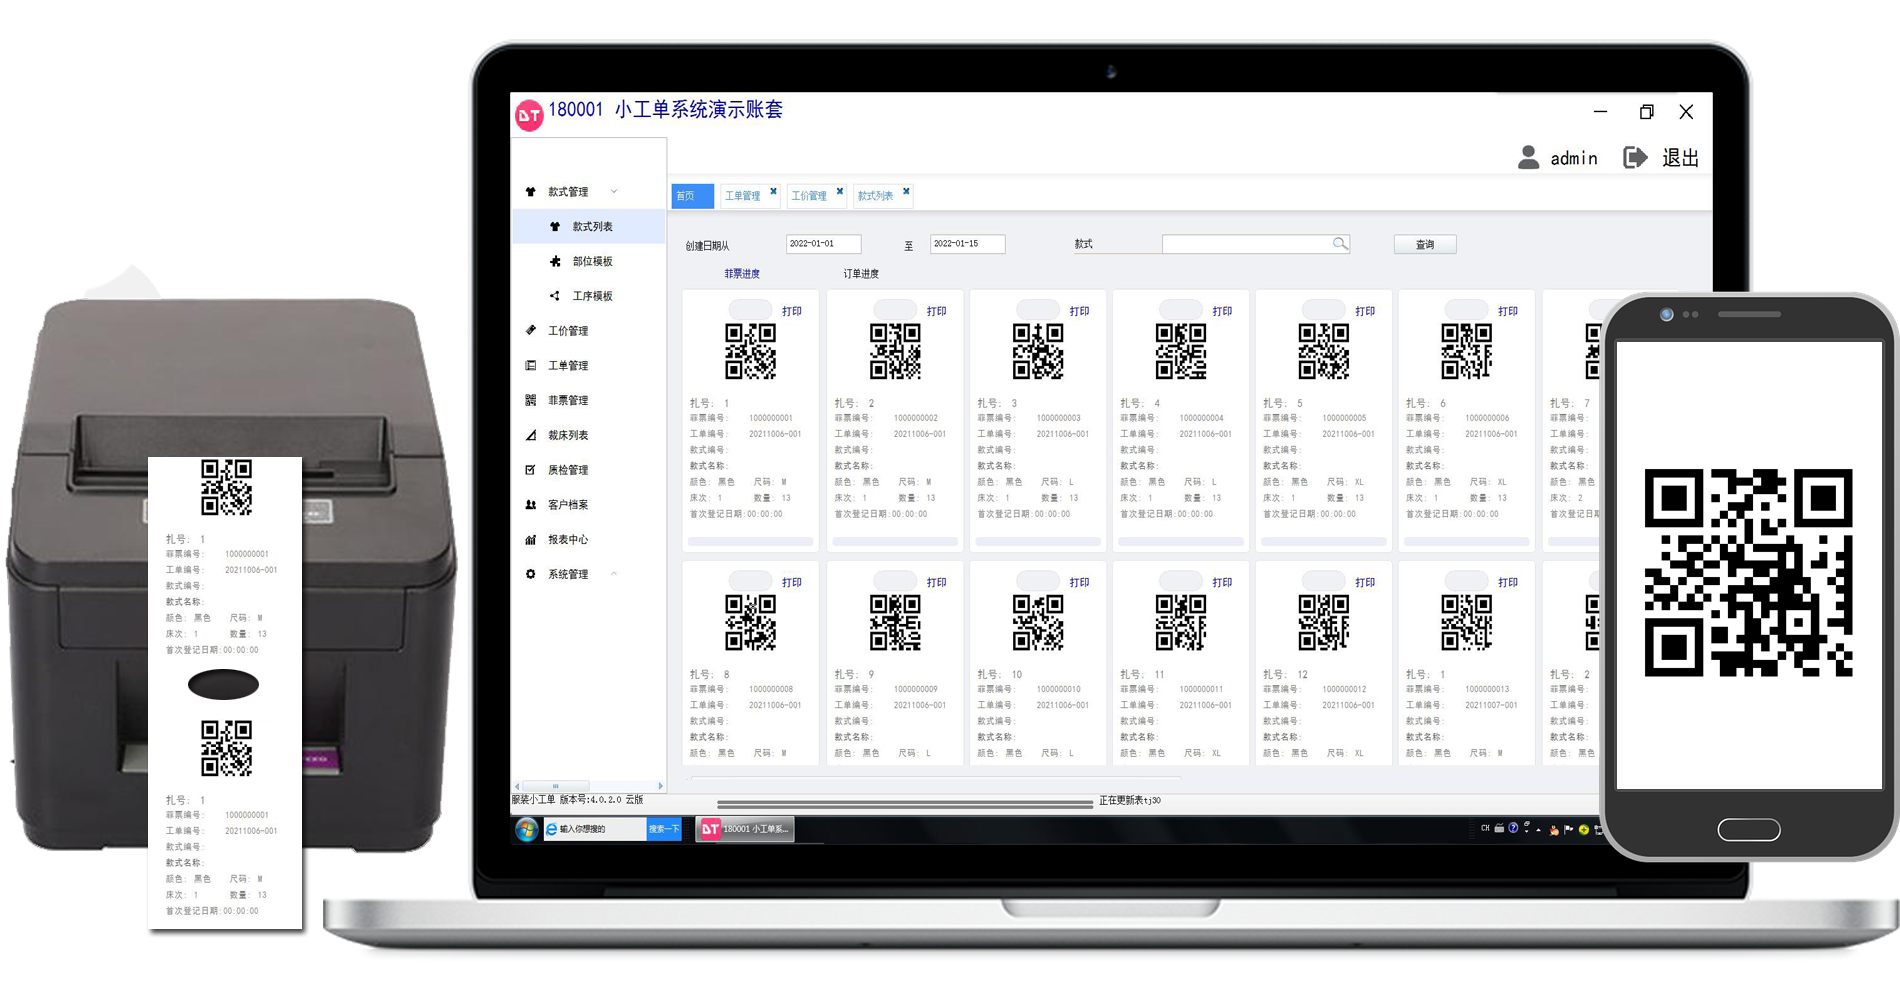
Task: Click the CH language indicator in tray
Action: 1485,829
